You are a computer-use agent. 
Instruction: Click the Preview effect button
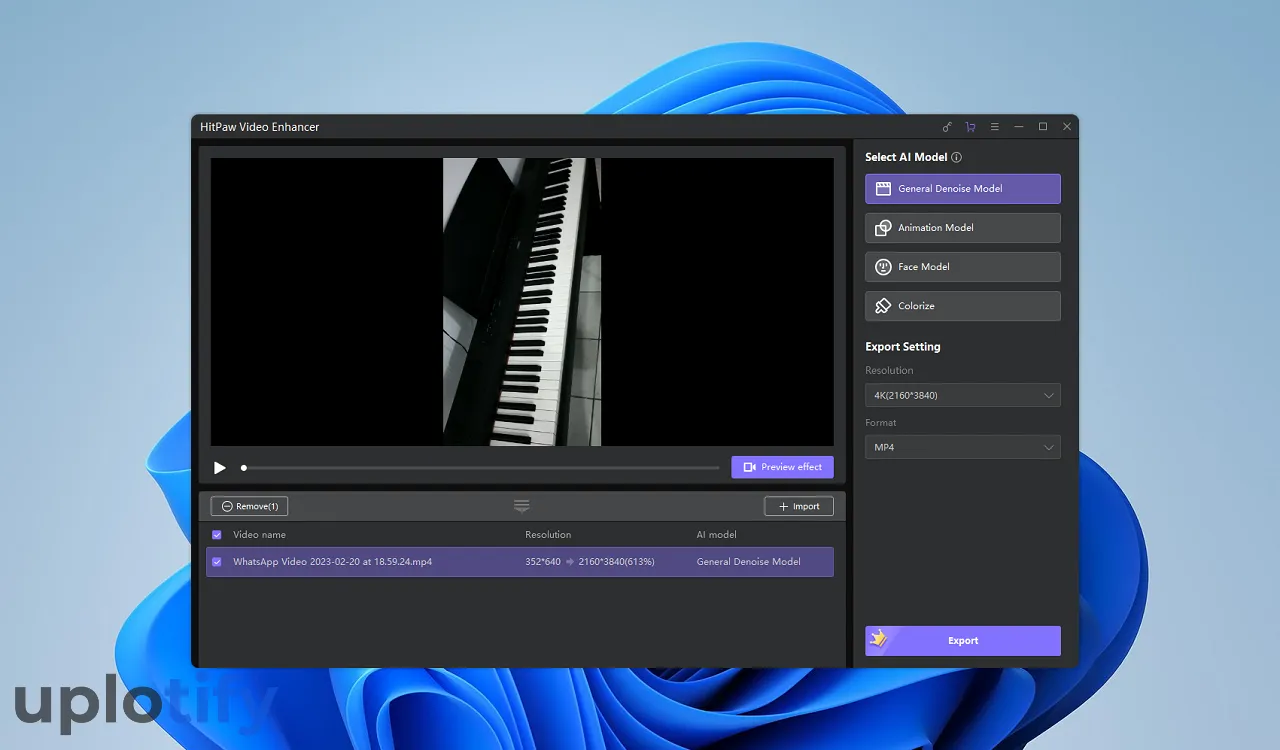(782, 467)
